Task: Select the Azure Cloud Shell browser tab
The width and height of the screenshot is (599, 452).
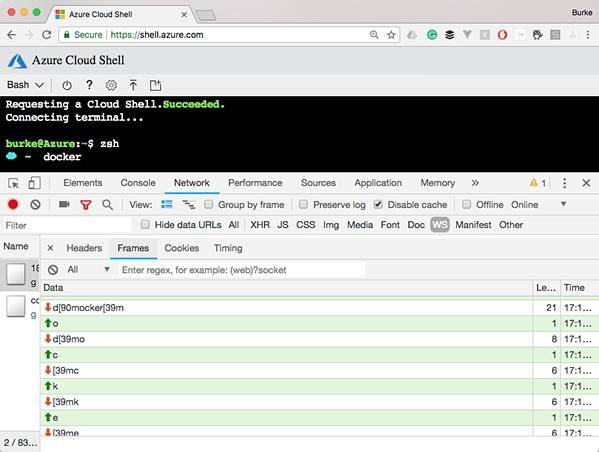Action: pos(120,15)
